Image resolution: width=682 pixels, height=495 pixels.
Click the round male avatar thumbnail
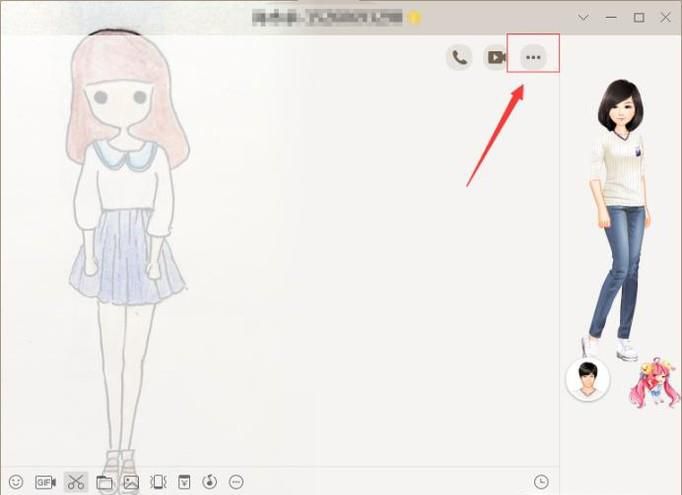(x=587, y=379)
